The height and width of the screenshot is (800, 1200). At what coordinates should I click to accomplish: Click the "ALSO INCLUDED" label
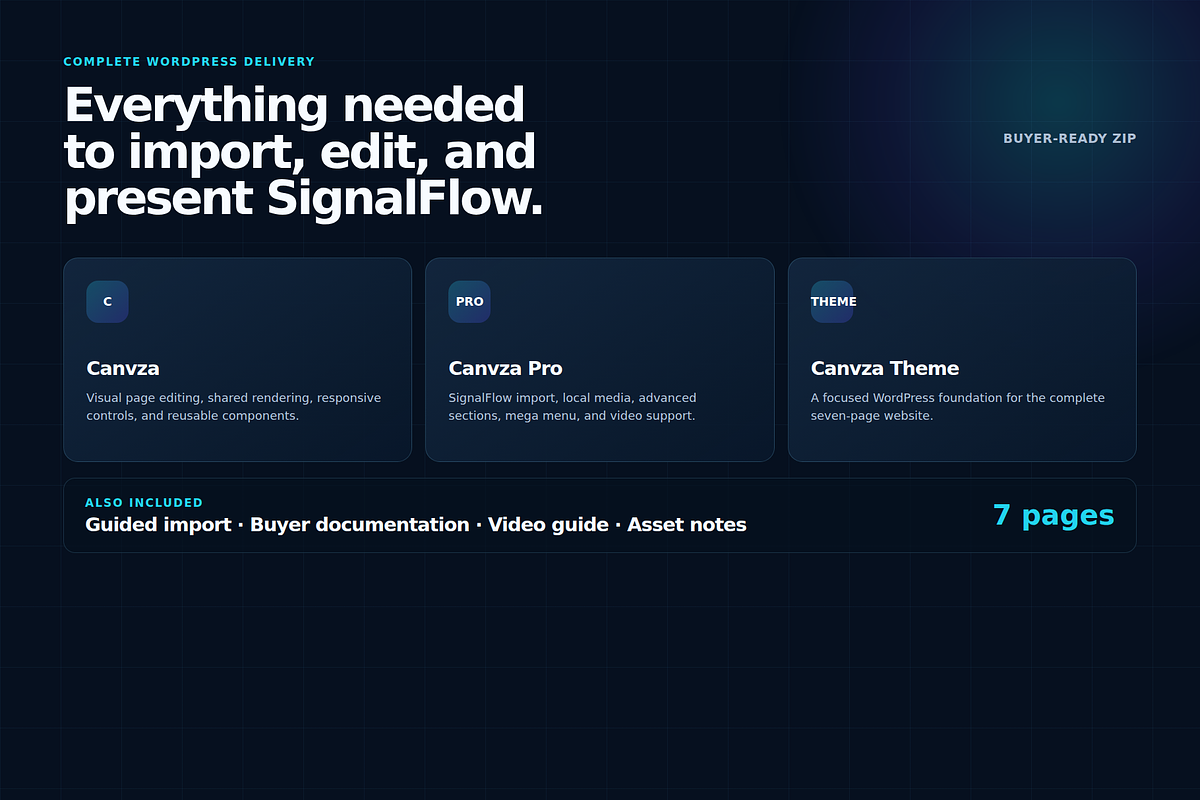click(144, 503)
